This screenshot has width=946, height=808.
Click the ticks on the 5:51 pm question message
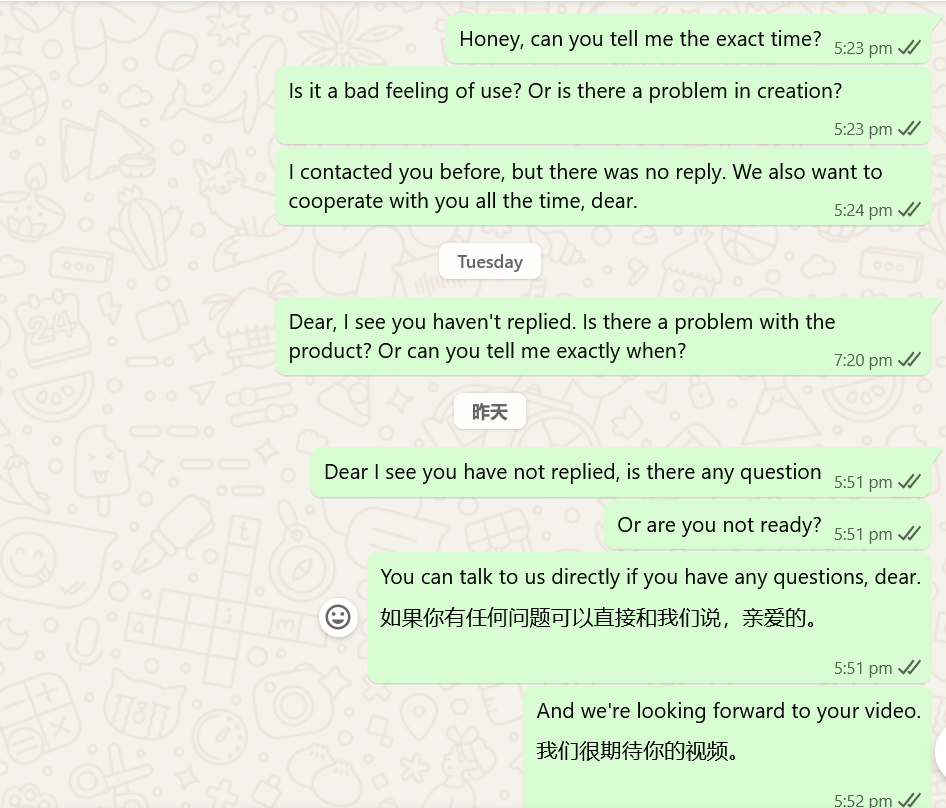[909, 481]
